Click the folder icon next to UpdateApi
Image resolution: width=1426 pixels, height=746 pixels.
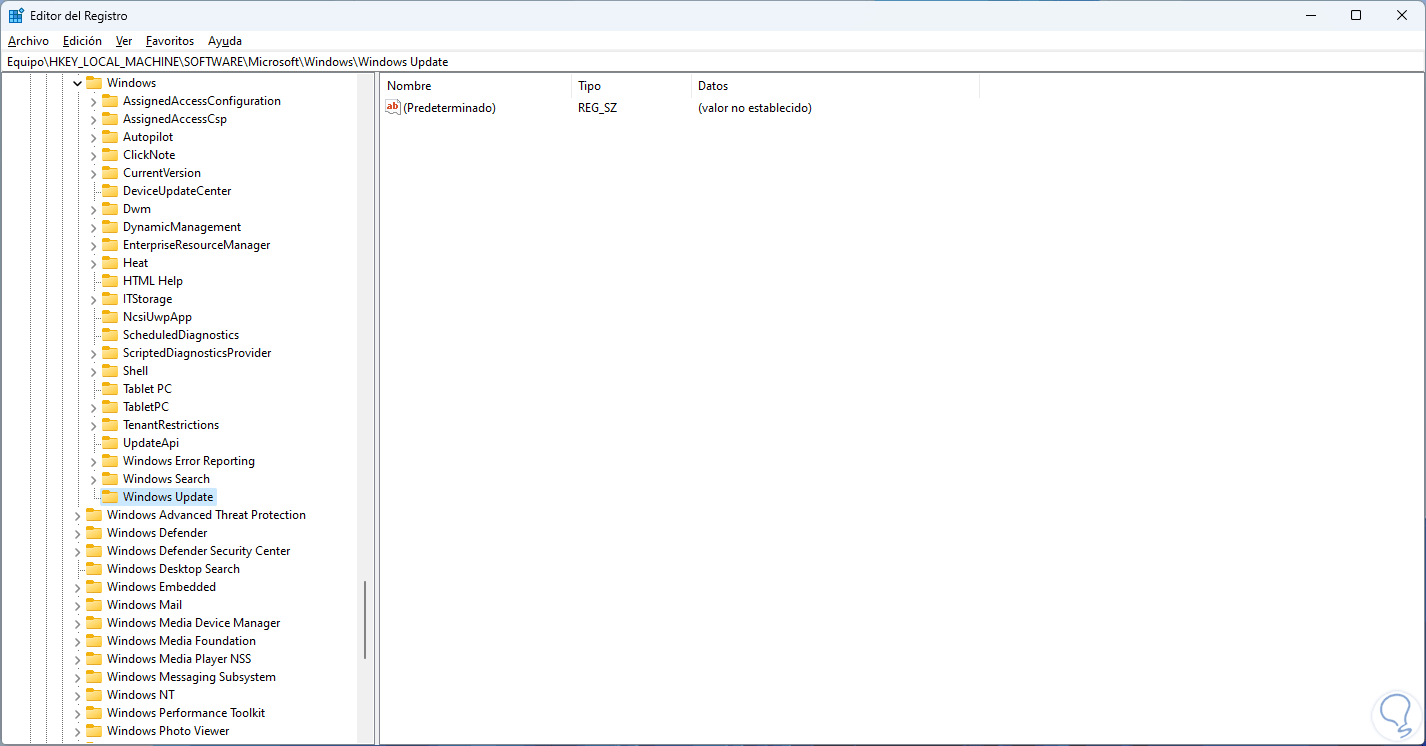click(110, 443)
